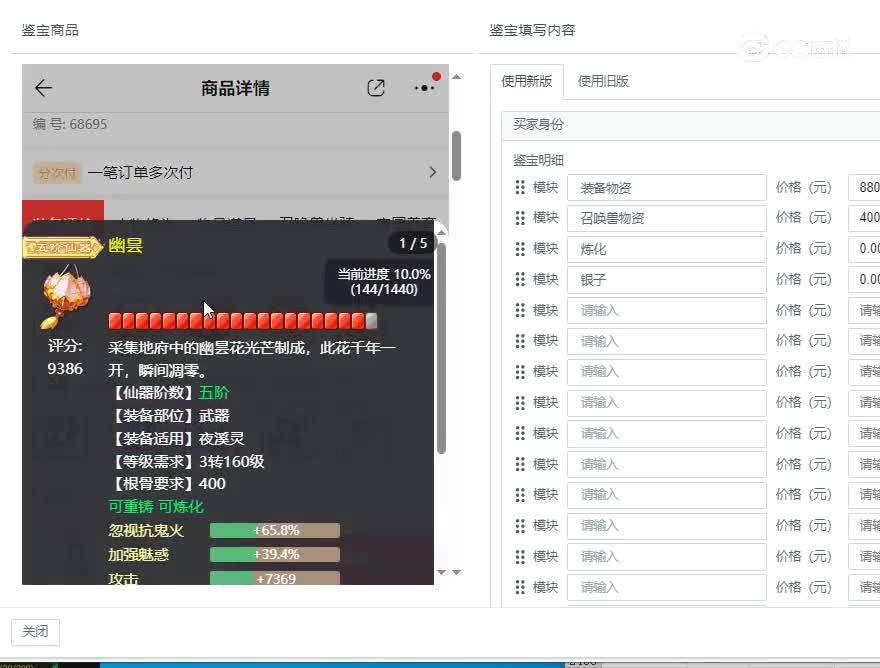This screenshot has height=668, width=880.
Task: Click the share icon in 商品详情 header
Action: click(x=375, y=88)
